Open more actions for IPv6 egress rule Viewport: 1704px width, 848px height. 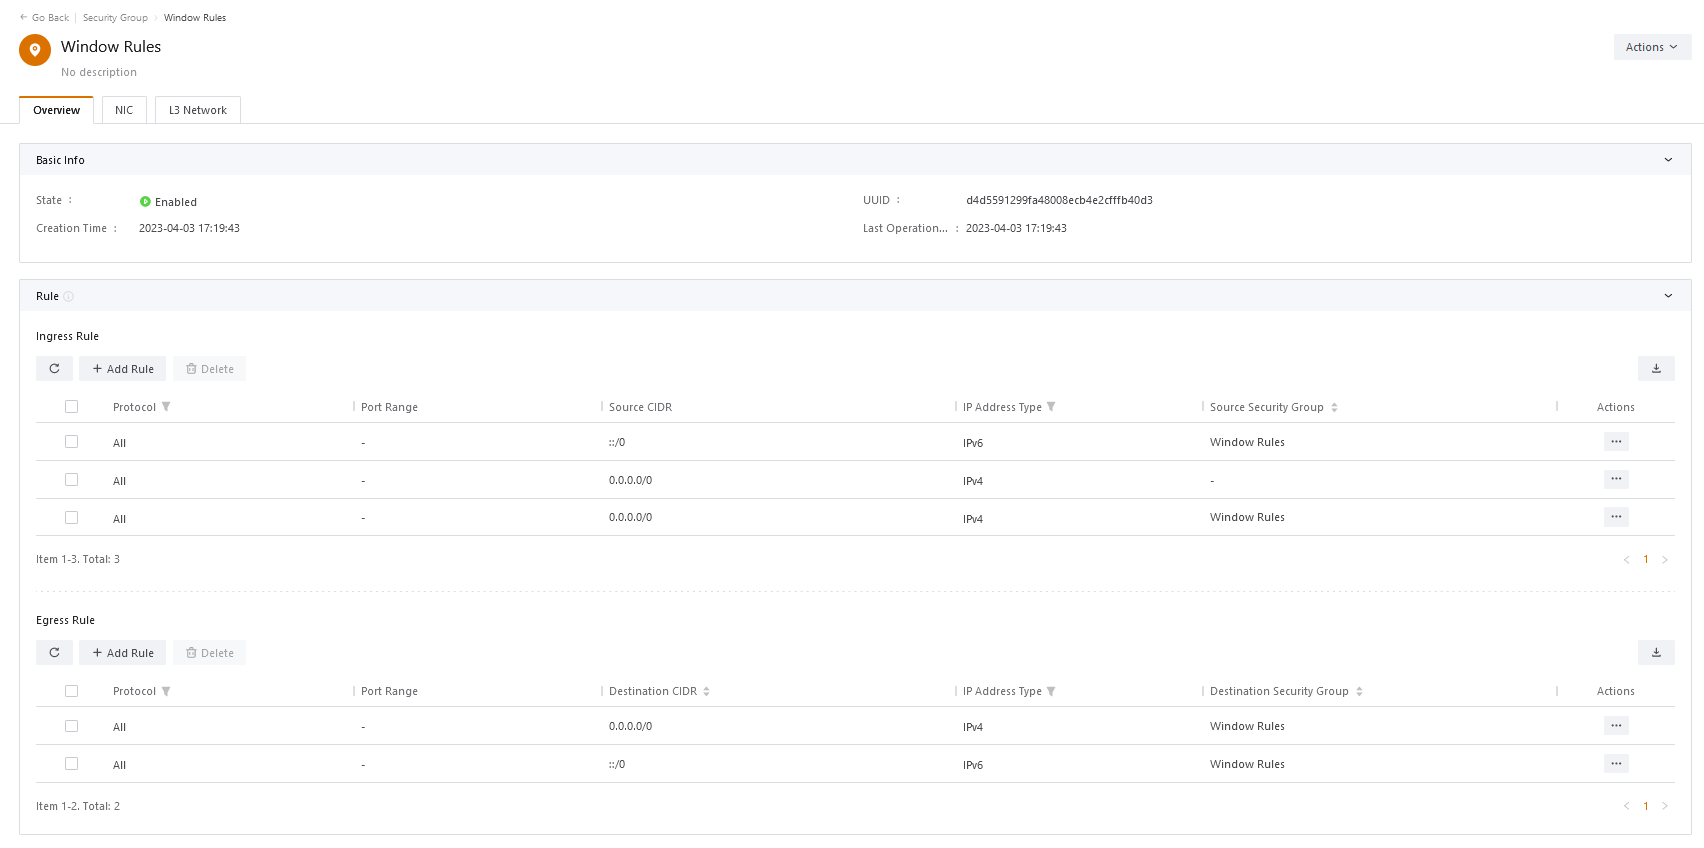tap(1616, 764)
